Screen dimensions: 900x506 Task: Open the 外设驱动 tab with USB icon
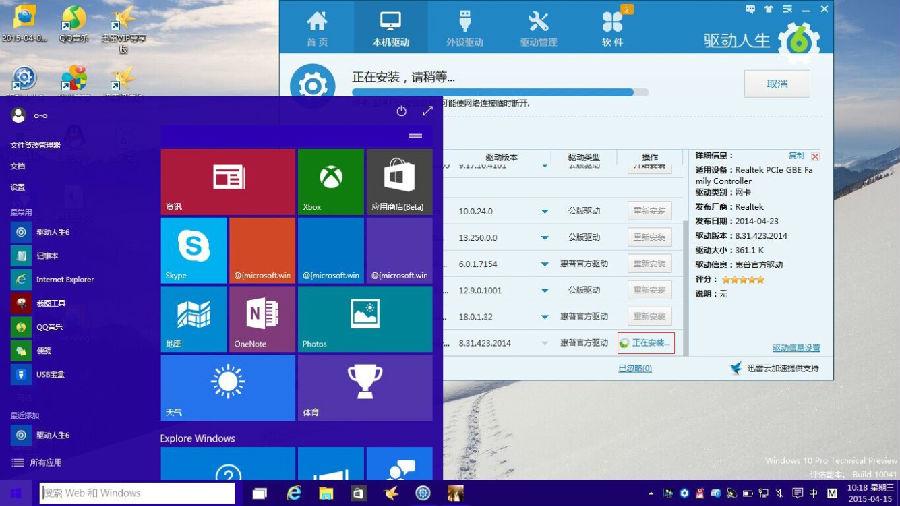[x=464, y=28]
